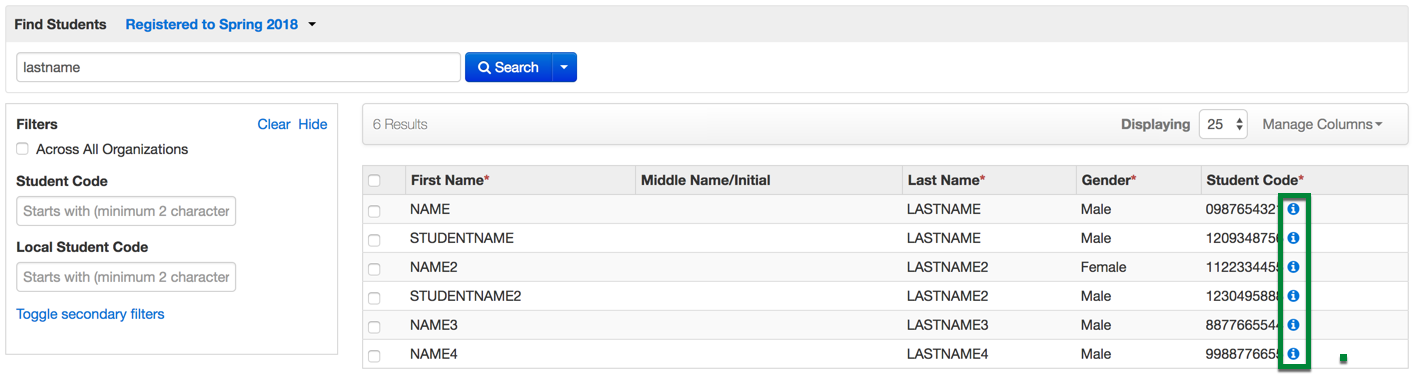The width and height of the screenshot is (1415, 384).
Task: Tick the checkbox for NAME4 row
Action: point(374,355)
